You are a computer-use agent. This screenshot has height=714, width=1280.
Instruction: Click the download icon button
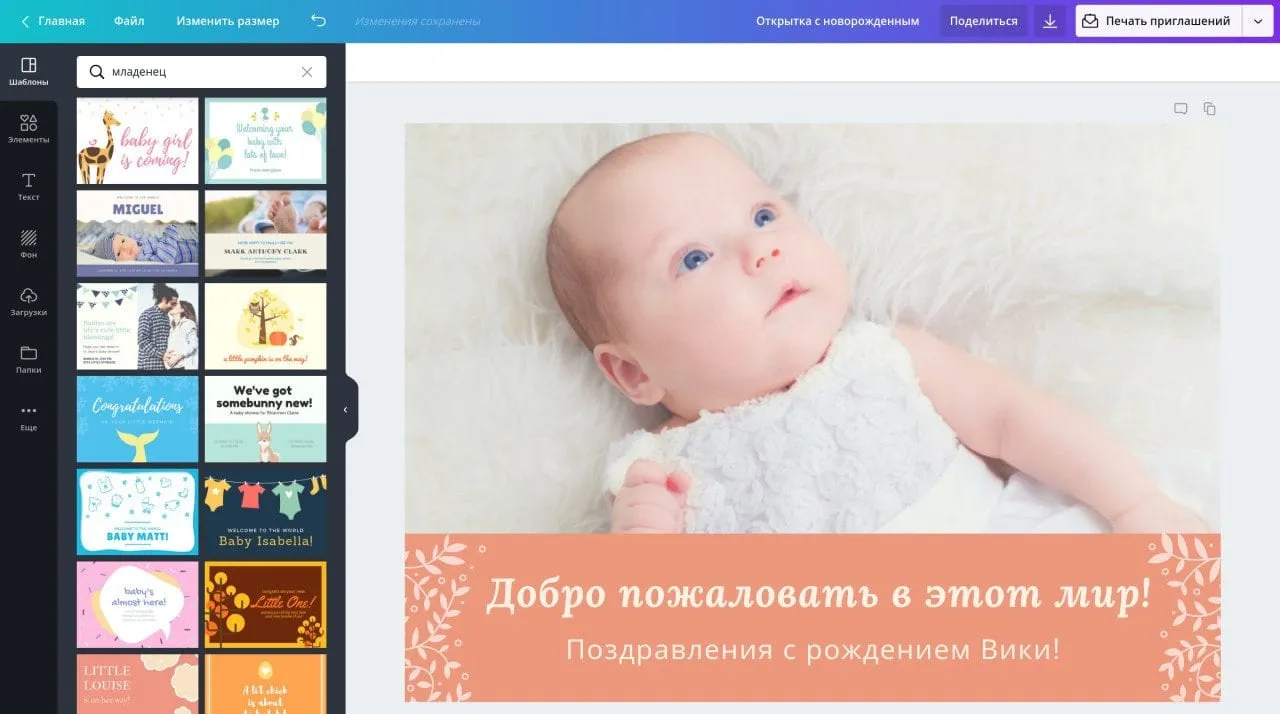tap(1050, 21)
